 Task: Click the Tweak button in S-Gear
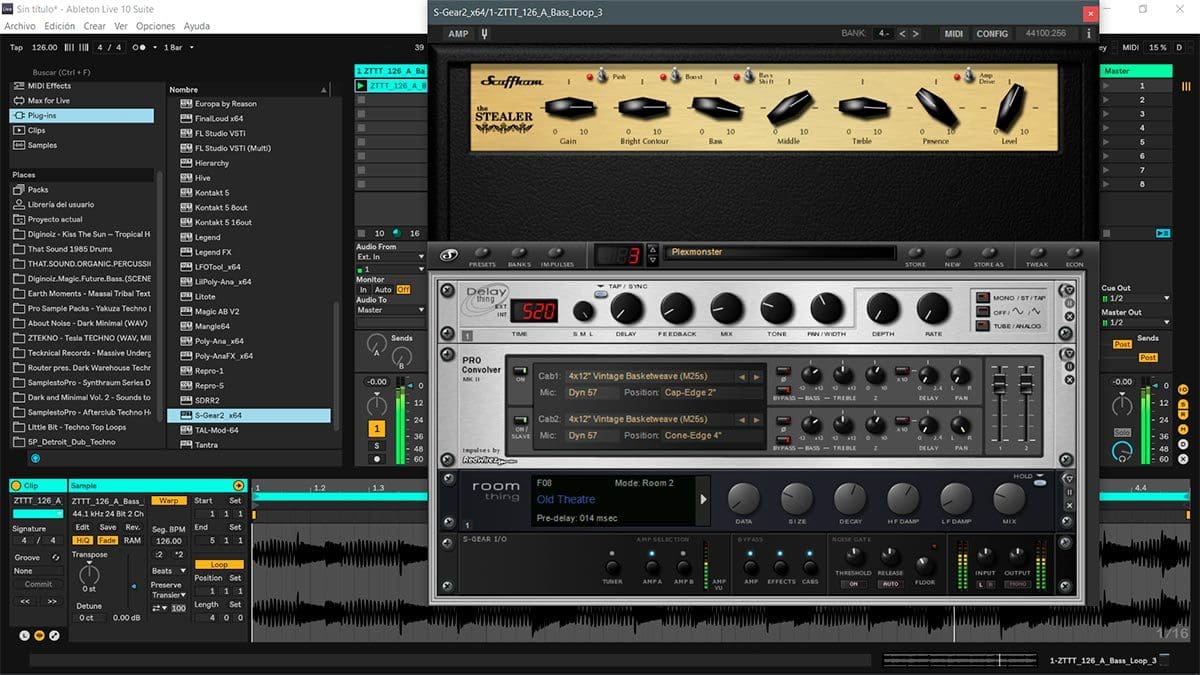(1036, 253)
